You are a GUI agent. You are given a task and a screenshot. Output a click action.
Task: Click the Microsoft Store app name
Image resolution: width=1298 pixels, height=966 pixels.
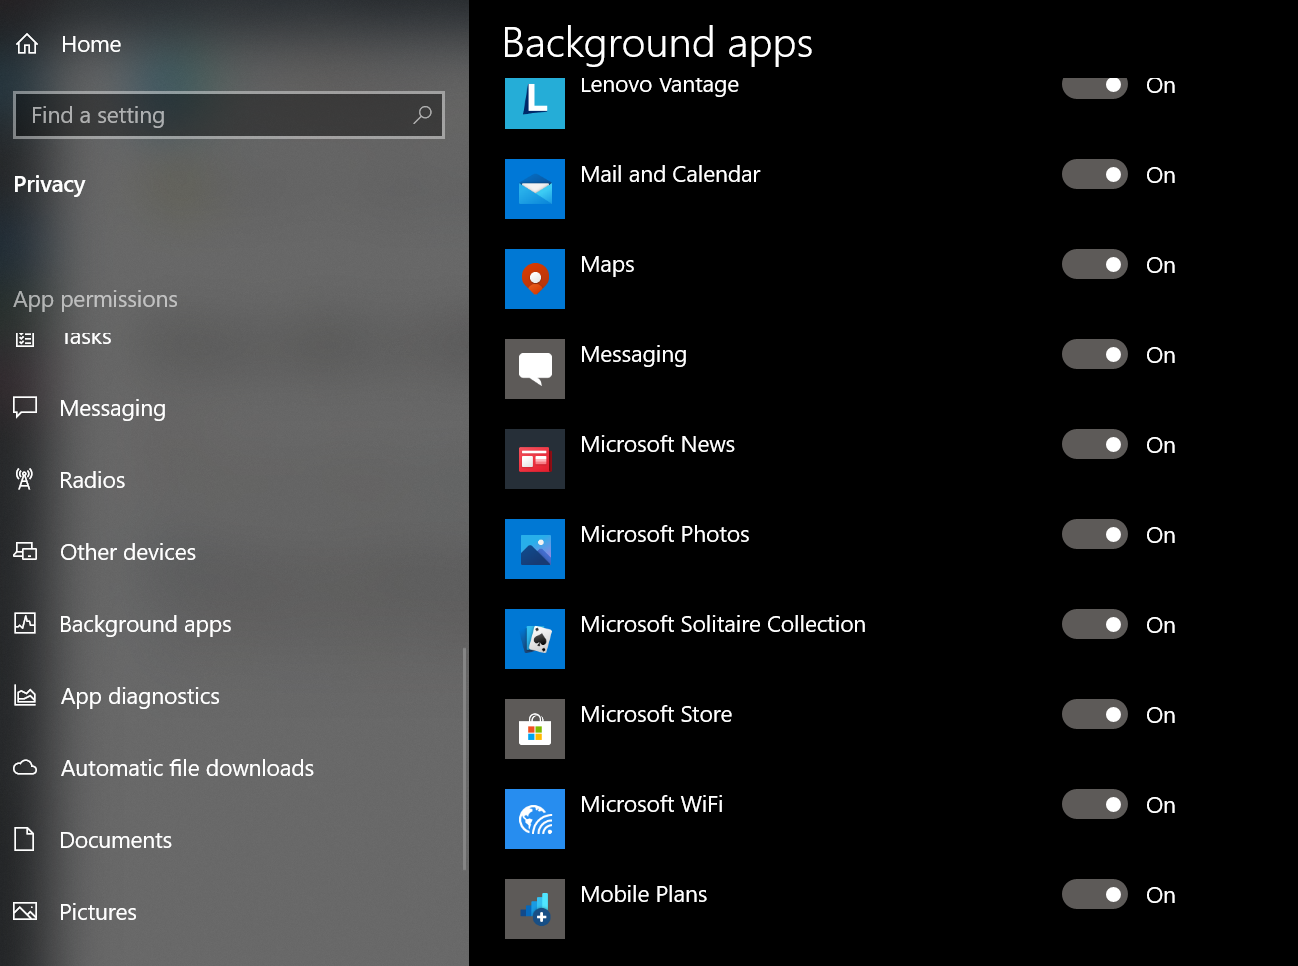click(x=656, y=714)
